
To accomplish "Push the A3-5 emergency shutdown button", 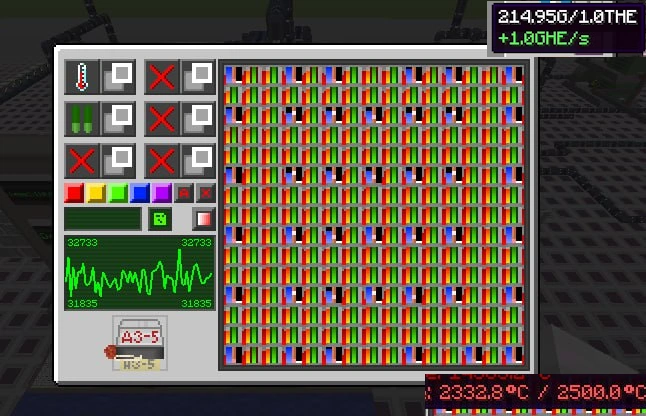I will point(140,343).
